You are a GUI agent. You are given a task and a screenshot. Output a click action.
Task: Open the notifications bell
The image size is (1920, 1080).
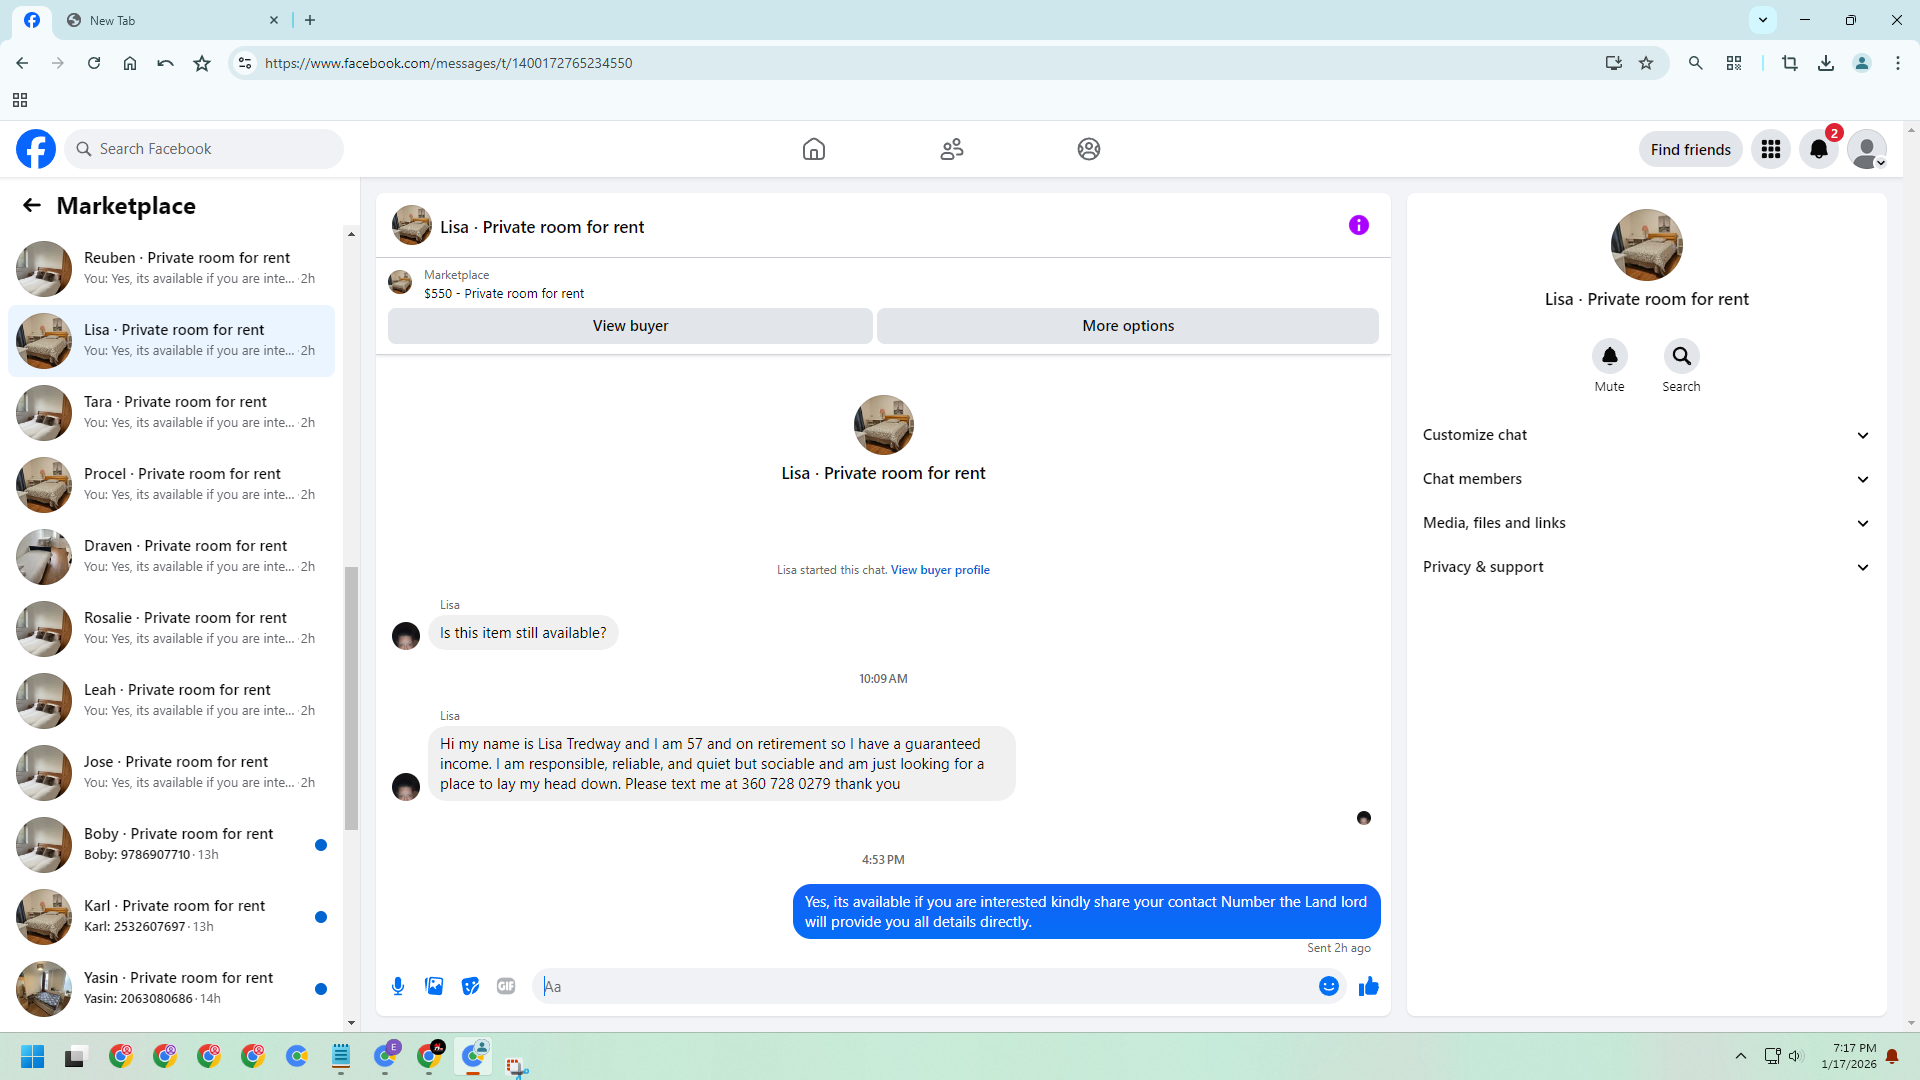pyautogui.click(x=1818, y=149)
